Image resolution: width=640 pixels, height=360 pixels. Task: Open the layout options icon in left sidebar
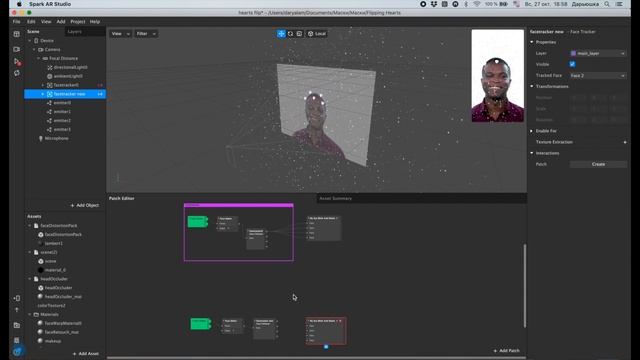(x=16, y=34)
